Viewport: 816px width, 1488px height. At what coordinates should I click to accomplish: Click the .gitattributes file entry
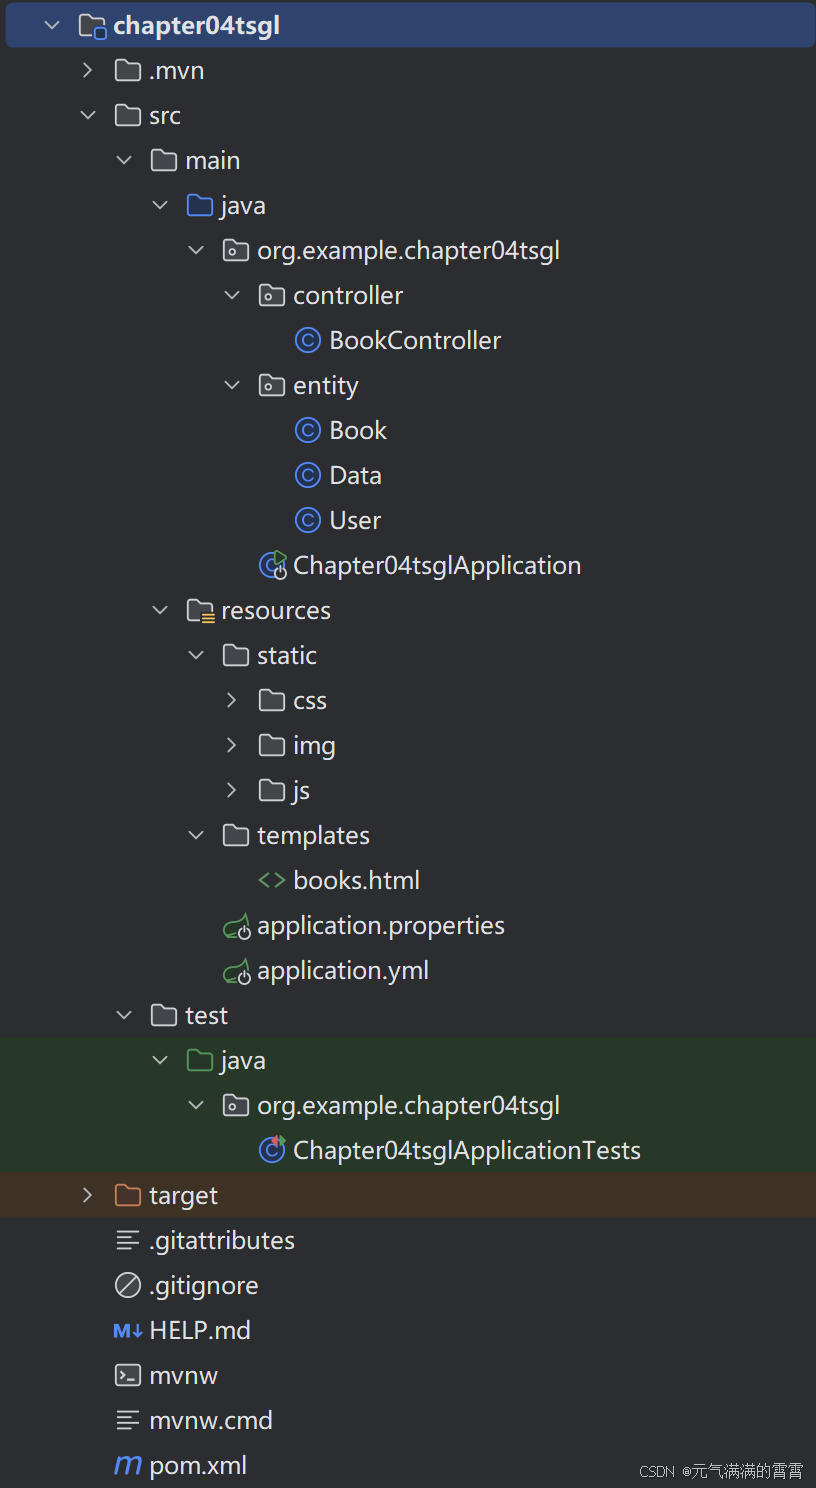click(x=222, y=1240)
